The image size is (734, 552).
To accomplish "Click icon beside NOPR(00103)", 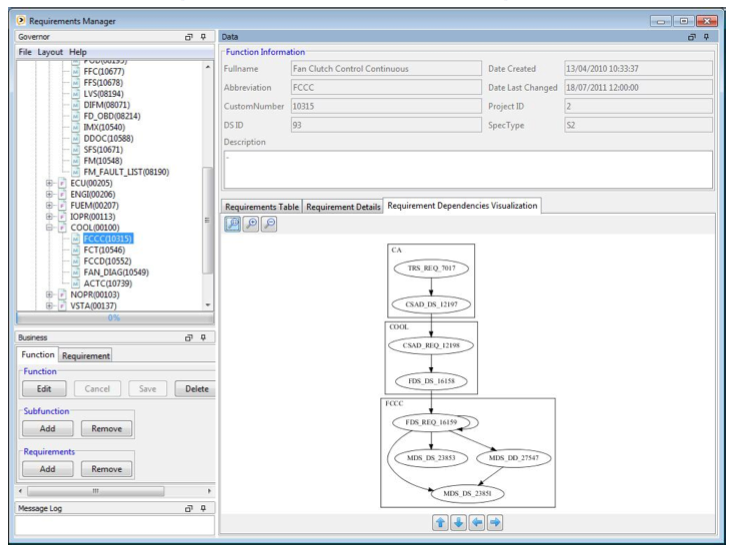I will [62, 294].
